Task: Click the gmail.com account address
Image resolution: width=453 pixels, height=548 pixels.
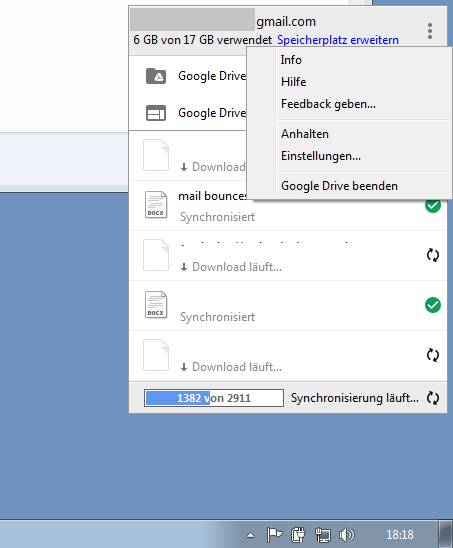Action: [286, 22]
